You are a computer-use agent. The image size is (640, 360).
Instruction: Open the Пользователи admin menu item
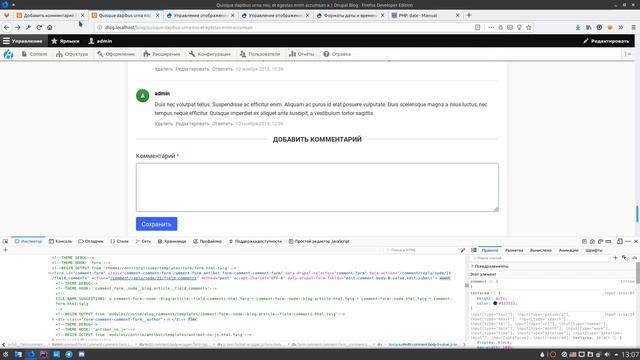point(260,54)
